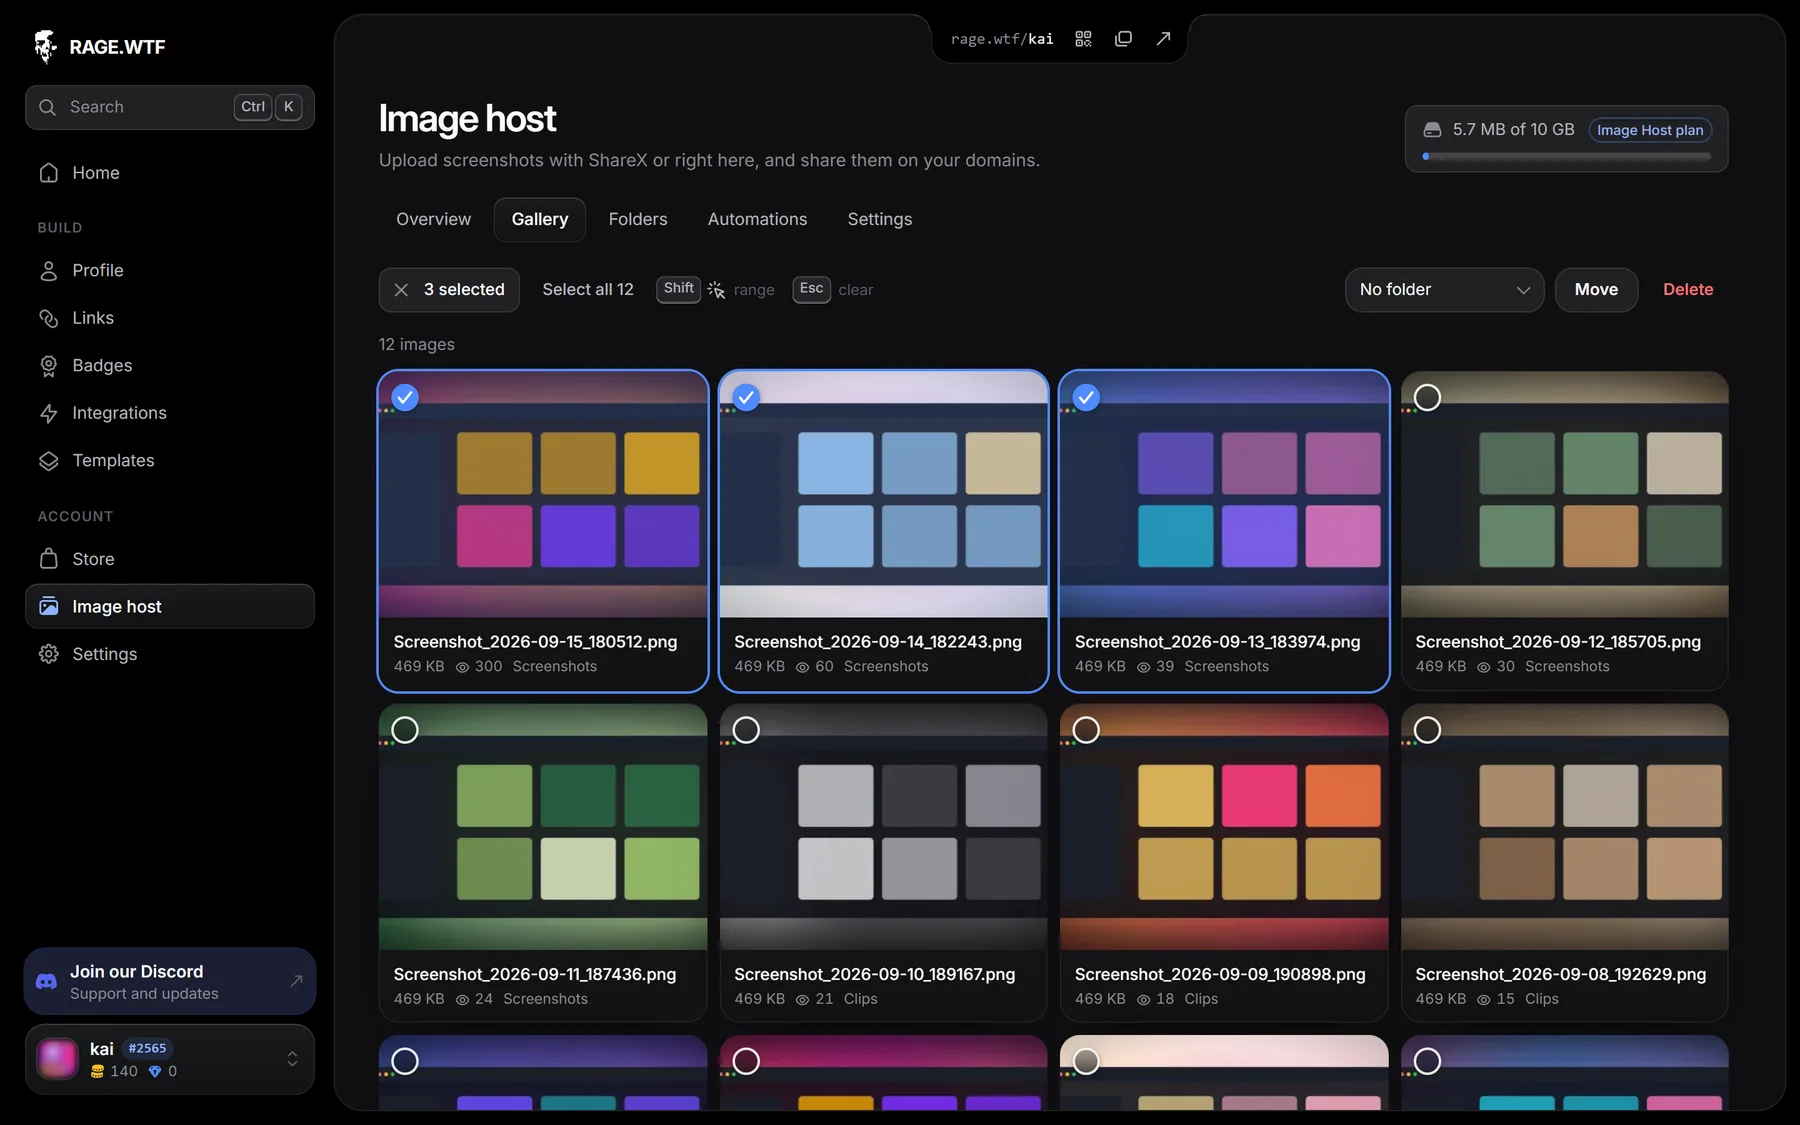The width and height of the screenshot is (1800, 1125).
Task: Click the Move button
Action: (x=1596, y=290)
